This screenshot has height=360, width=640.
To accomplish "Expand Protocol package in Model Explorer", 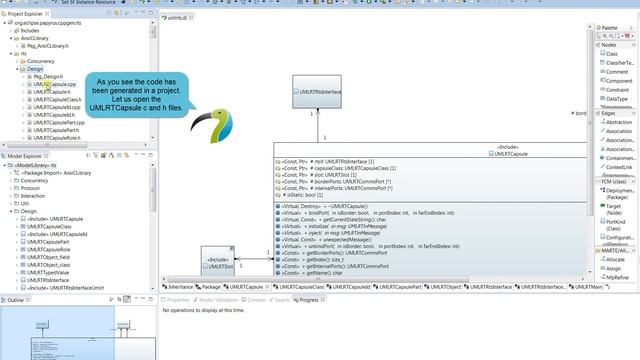I will [11, 188].
